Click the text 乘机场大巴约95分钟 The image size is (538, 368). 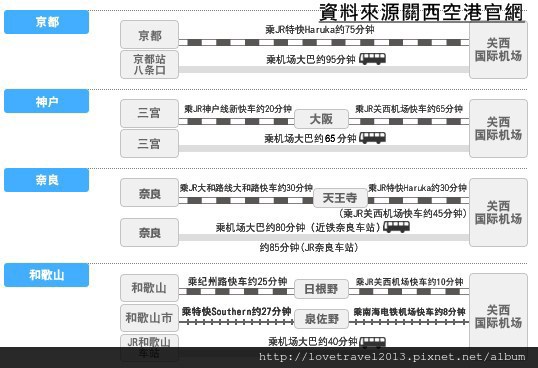[x=311, y=60]
